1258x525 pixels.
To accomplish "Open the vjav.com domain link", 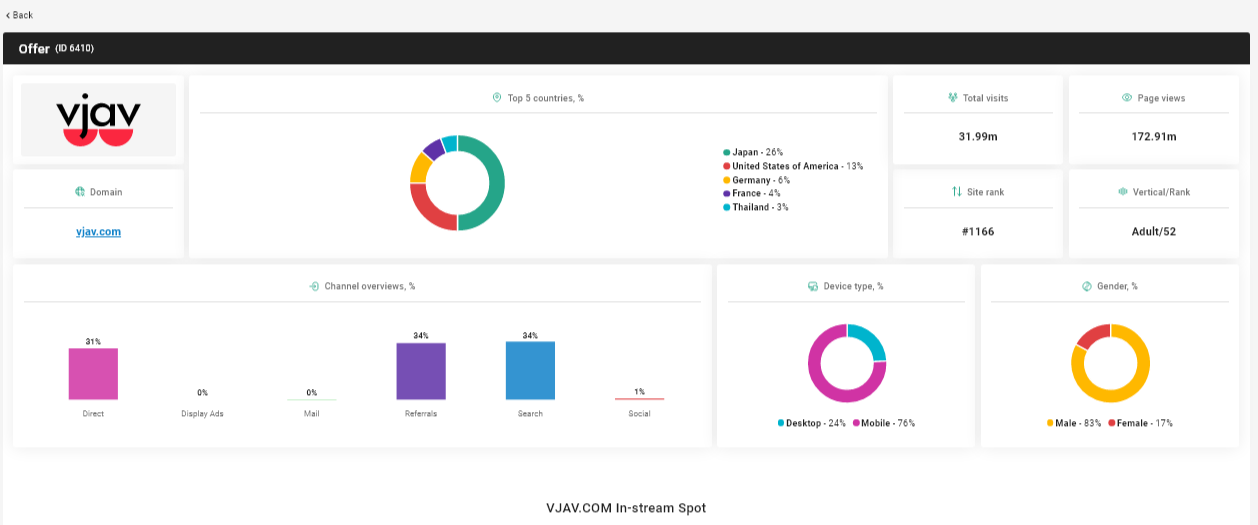I will 98,232.
